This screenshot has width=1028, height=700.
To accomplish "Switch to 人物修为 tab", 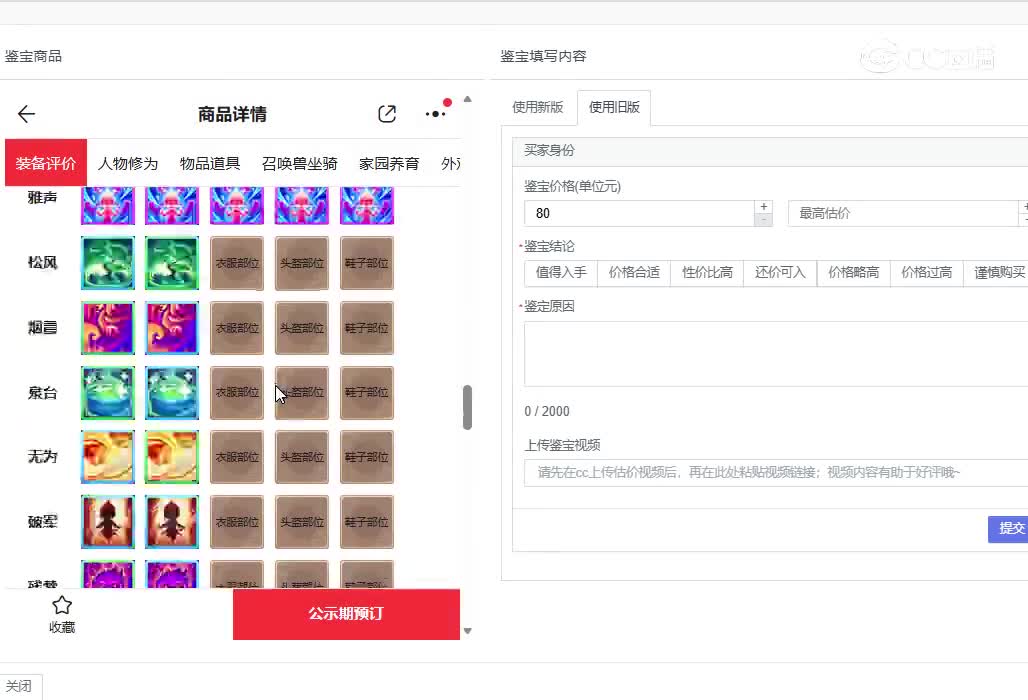I will [x=128, y=163].
